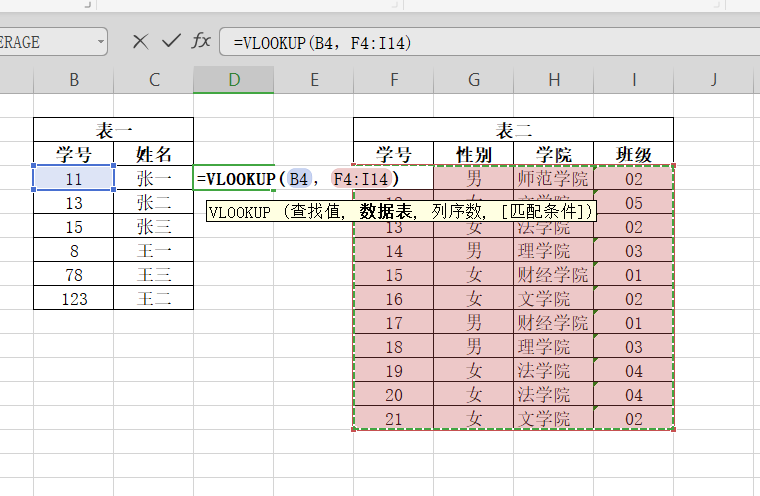
Task: Select the cell with name 王一
Action: pyautogui.click(x=154, y=251)
